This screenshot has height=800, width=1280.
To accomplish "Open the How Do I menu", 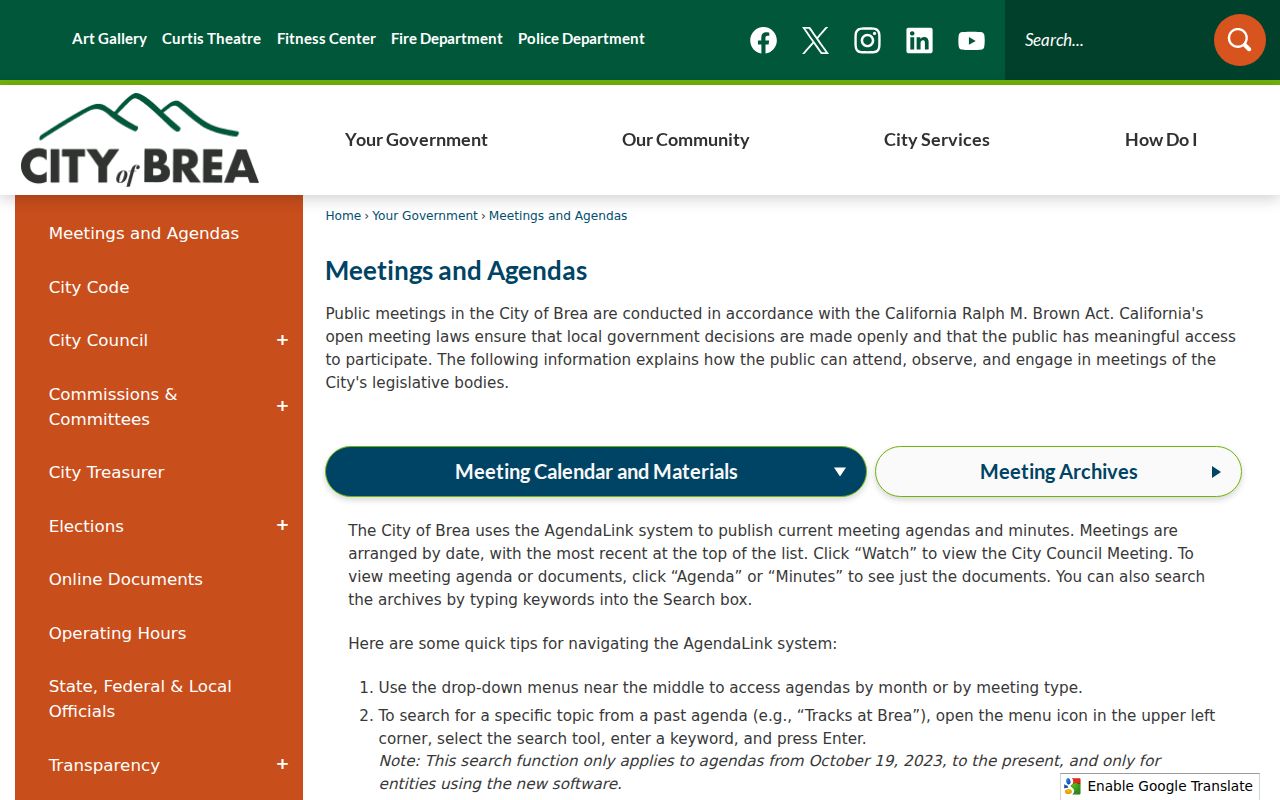I will 1161,140.
